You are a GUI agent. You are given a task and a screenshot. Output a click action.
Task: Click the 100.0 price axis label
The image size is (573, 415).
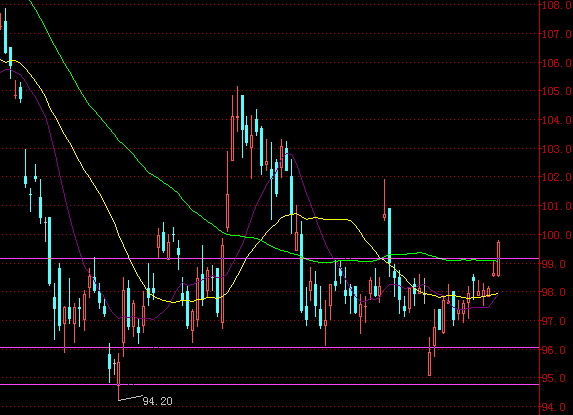[x=557, y=235]
